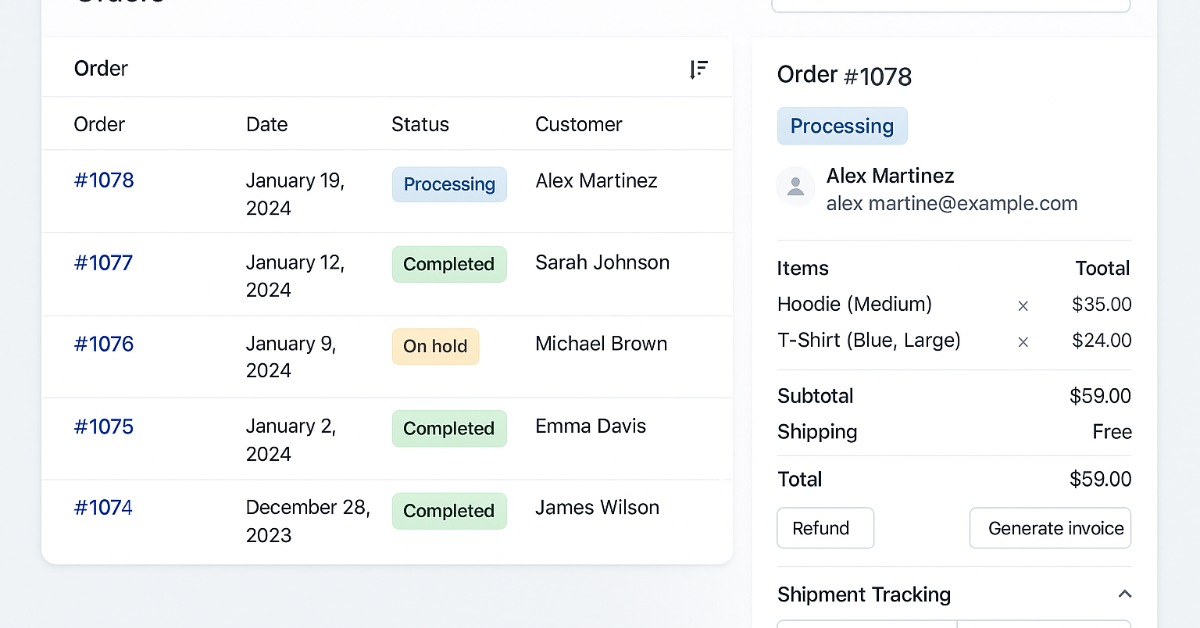Click the alex martine@example.com email address
Screen dimensions: 1200x628
pos(951,204)
